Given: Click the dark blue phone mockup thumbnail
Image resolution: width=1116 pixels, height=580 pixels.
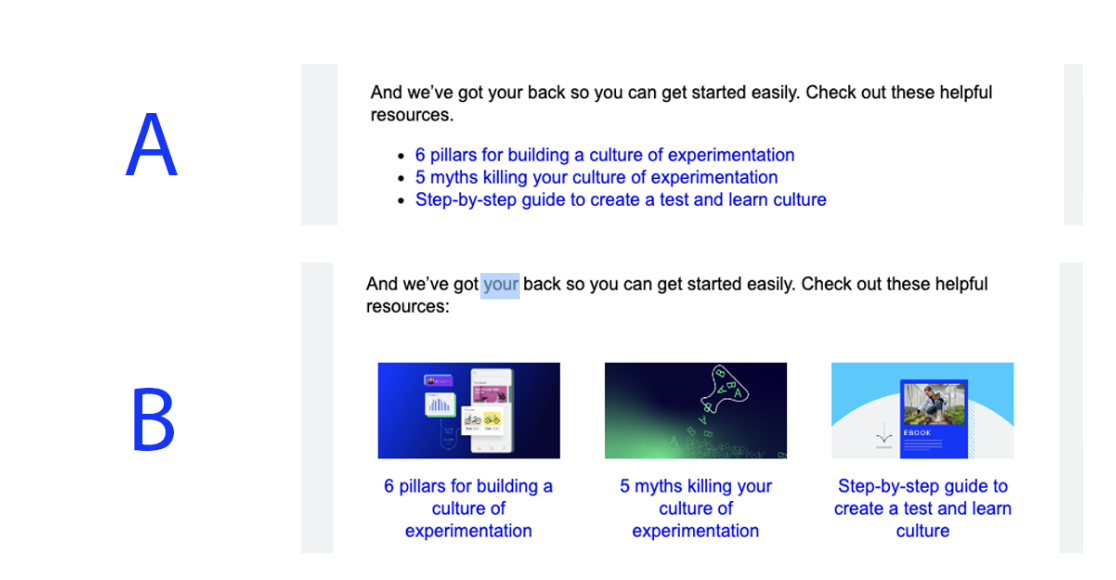Looking at the screenshot, I should (x=468, y=410).
